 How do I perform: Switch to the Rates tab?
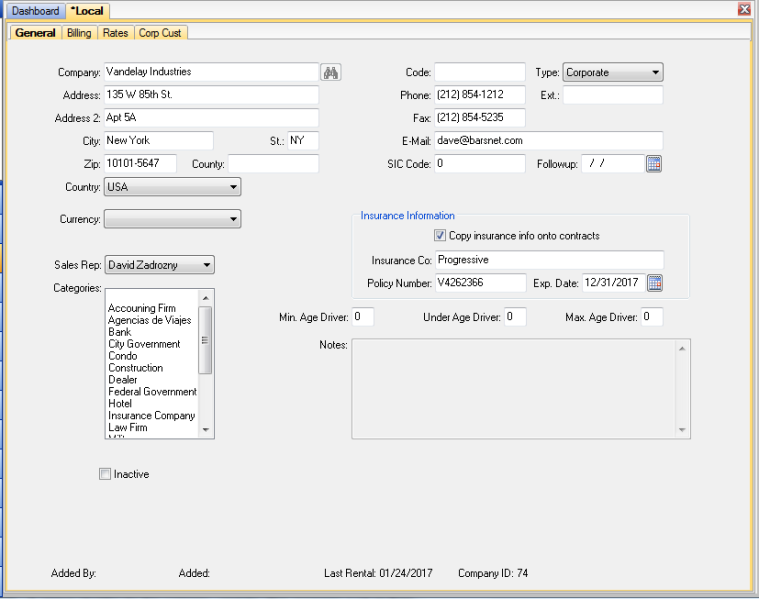pyautogui.click(x=115, y=33)
